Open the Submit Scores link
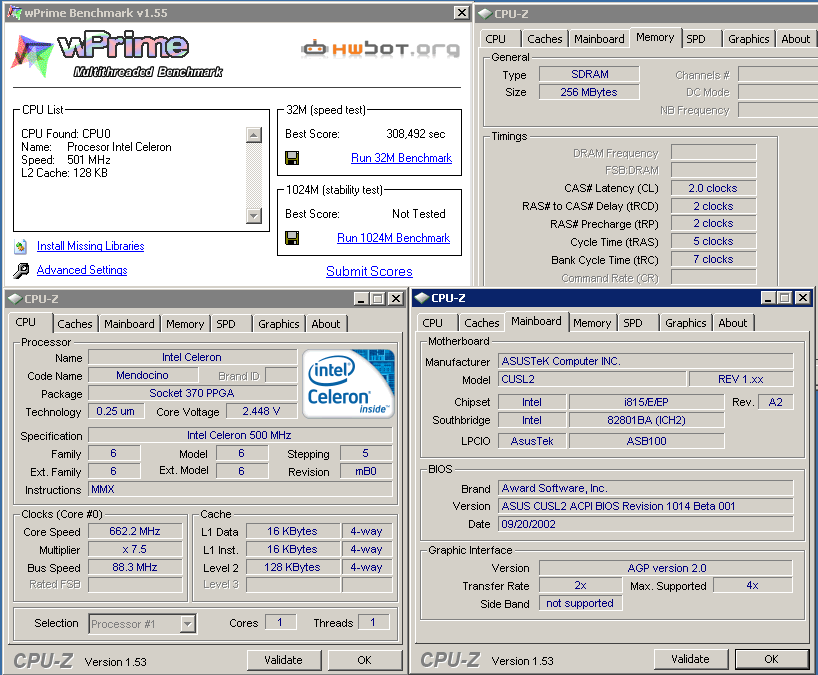The width and height of the screenshot is (818, 675). point(369,271)
